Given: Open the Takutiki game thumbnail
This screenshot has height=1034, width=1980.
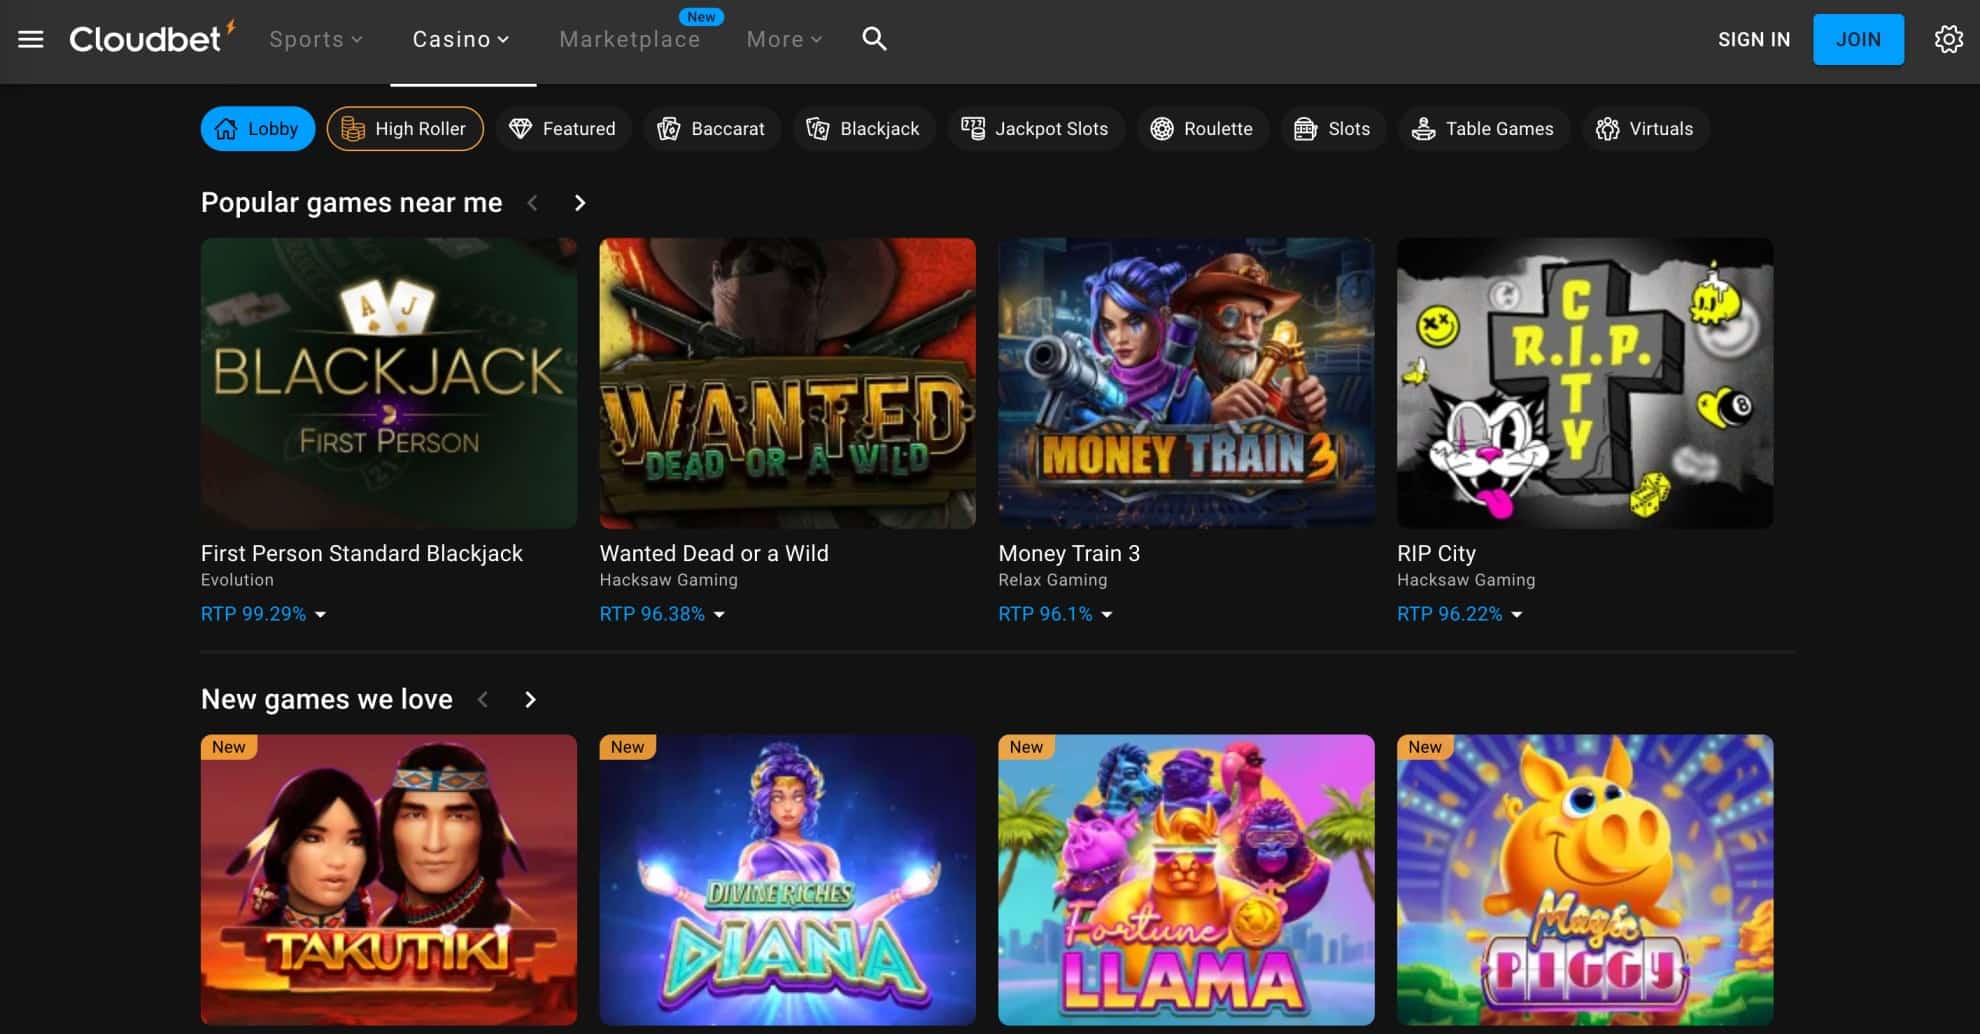Looking at the screenshot, I should click(x=389, y=880).
